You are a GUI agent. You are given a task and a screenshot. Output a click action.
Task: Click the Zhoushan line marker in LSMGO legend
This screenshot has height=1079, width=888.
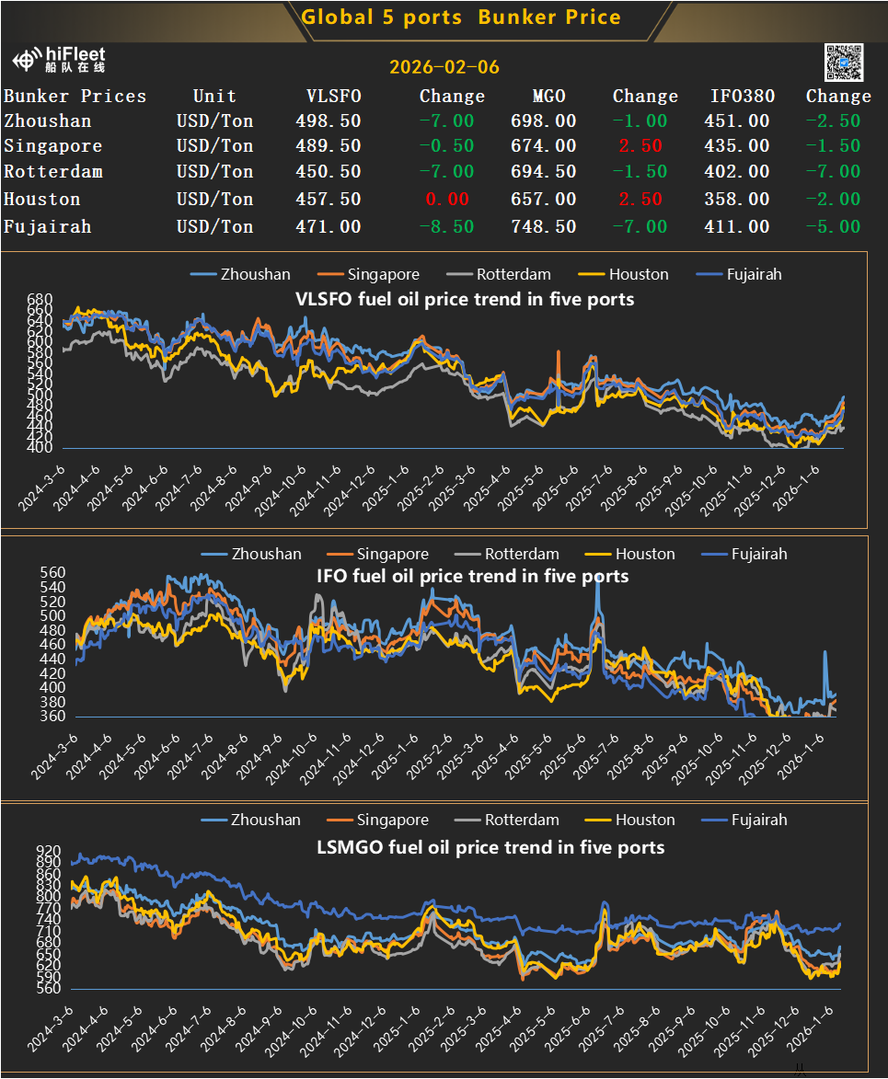[214, 820]
